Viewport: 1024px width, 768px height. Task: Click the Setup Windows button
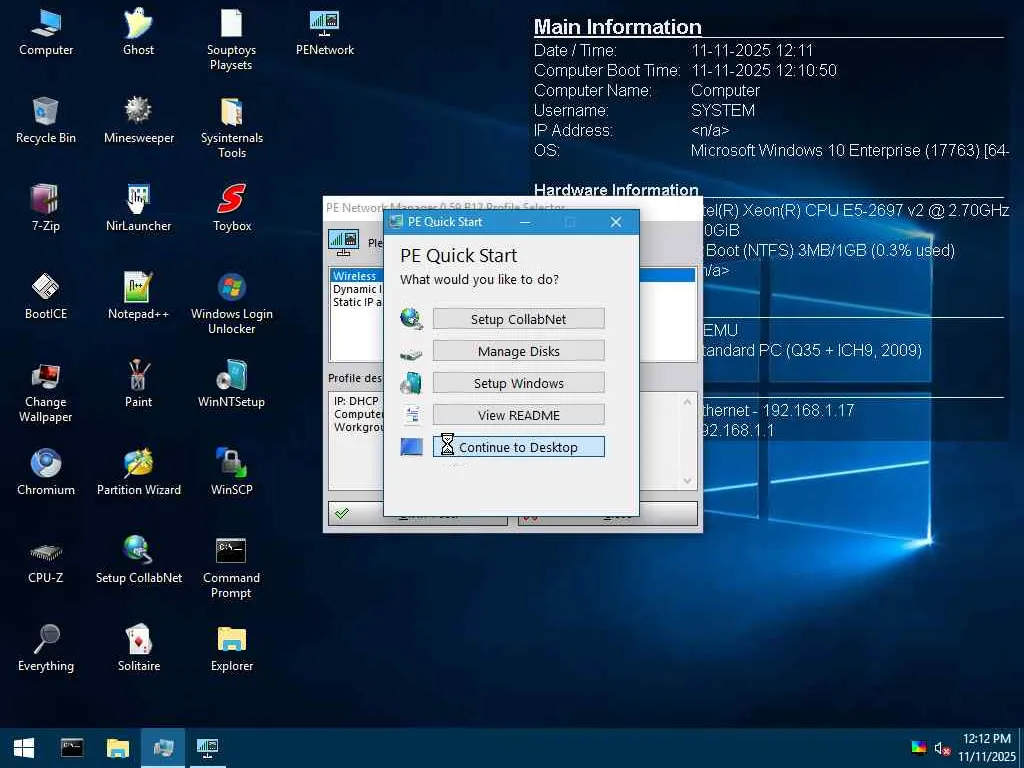pyautogui.click(x=519, y=383)
